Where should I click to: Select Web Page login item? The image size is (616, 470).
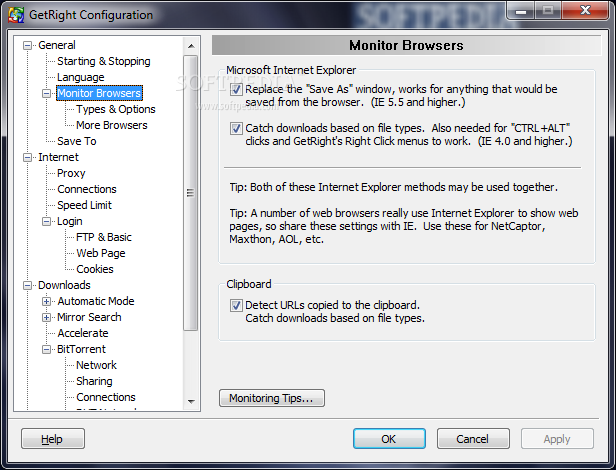tap(101, 253)
